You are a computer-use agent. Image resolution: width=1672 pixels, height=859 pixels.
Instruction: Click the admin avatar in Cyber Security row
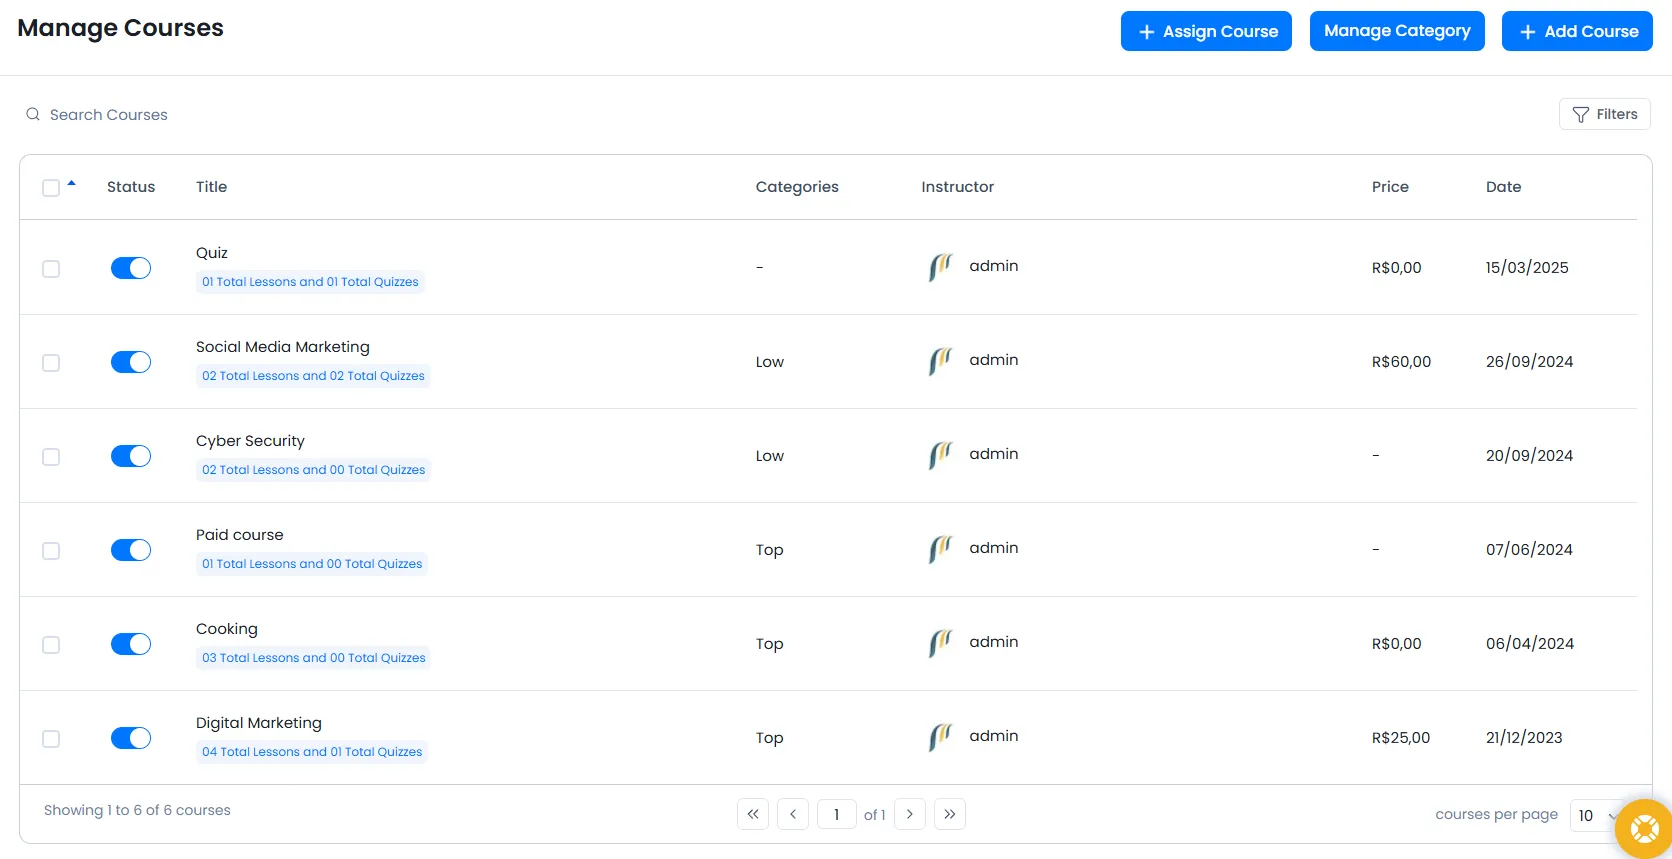click(x=940, y=455)
